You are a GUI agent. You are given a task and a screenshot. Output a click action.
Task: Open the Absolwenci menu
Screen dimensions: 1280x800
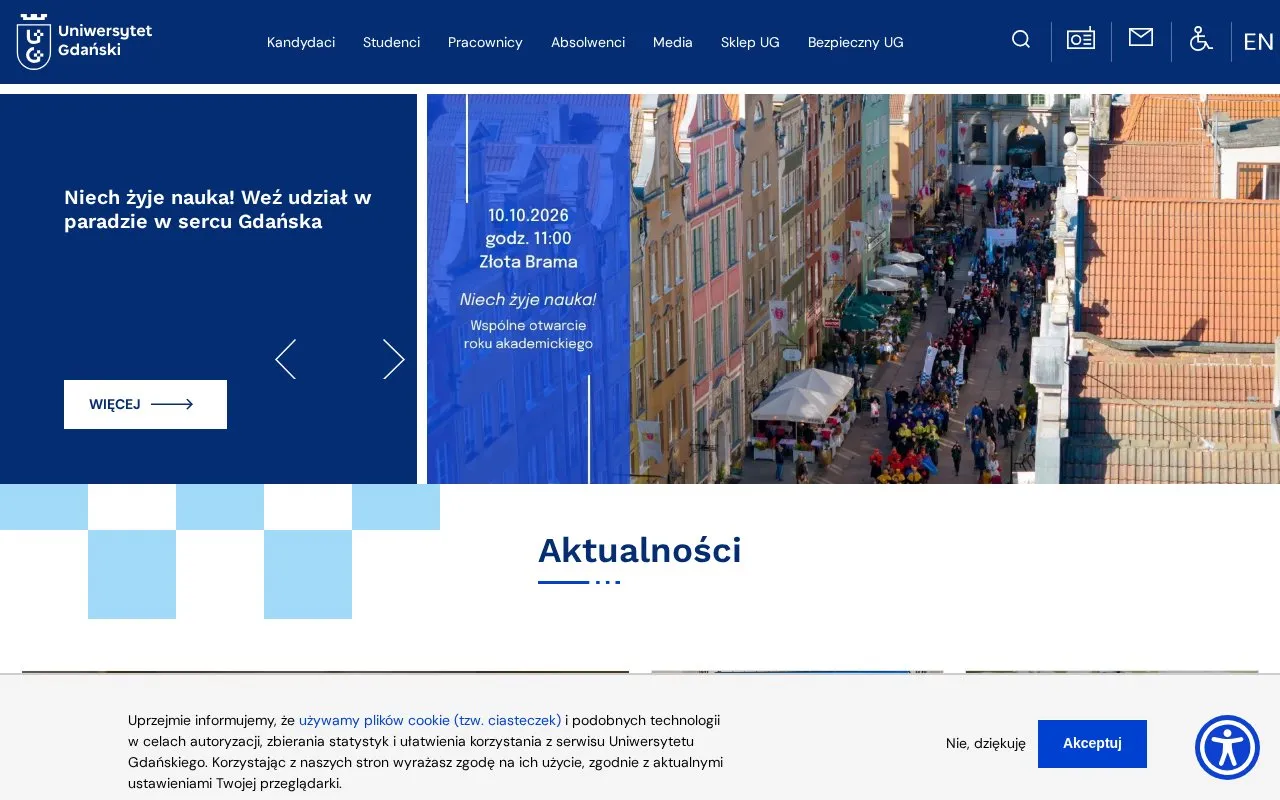(588, 42)
